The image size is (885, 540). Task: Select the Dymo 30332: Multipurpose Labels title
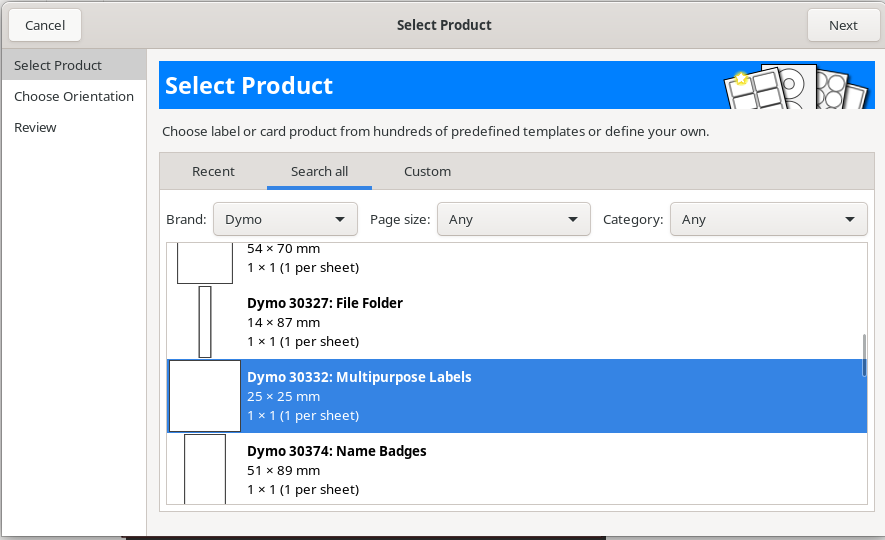pyautogui.click(x=359, y=377)
